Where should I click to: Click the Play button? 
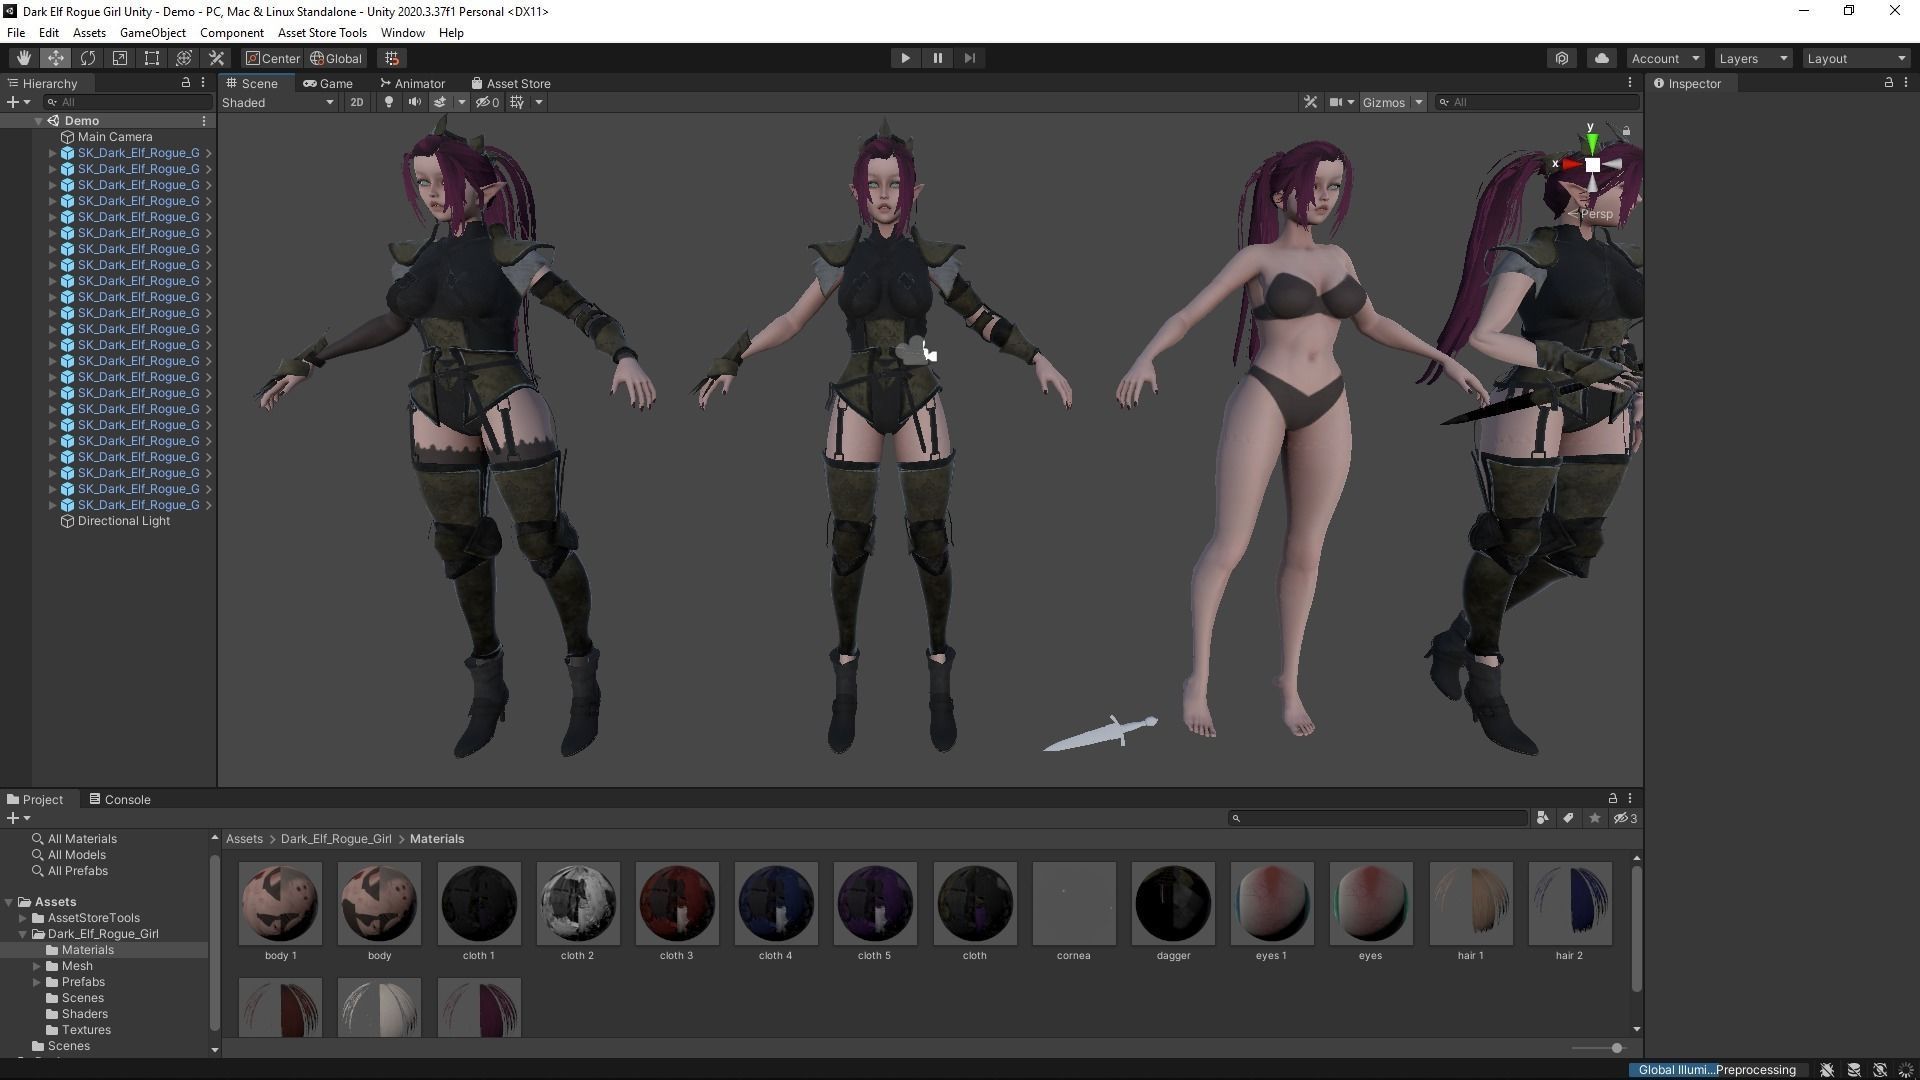click(x=905, y=58)
